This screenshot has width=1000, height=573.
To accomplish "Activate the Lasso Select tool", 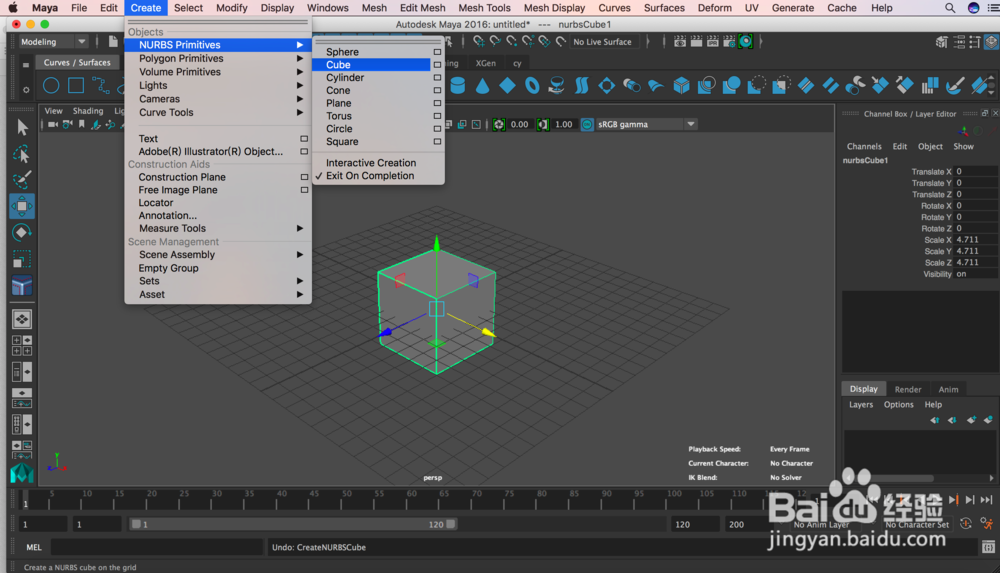I will 22,154.
